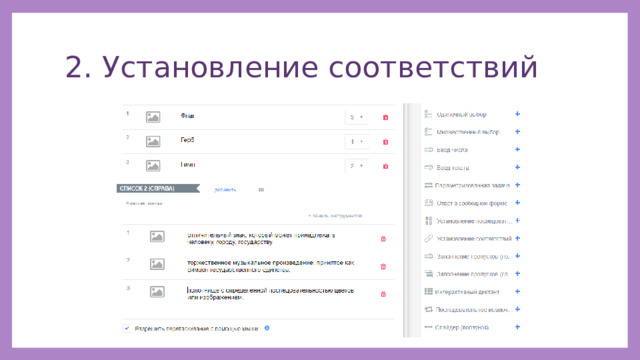Click the Гимн item text field
Screen dimensions: 640x360
pos(188,164)
